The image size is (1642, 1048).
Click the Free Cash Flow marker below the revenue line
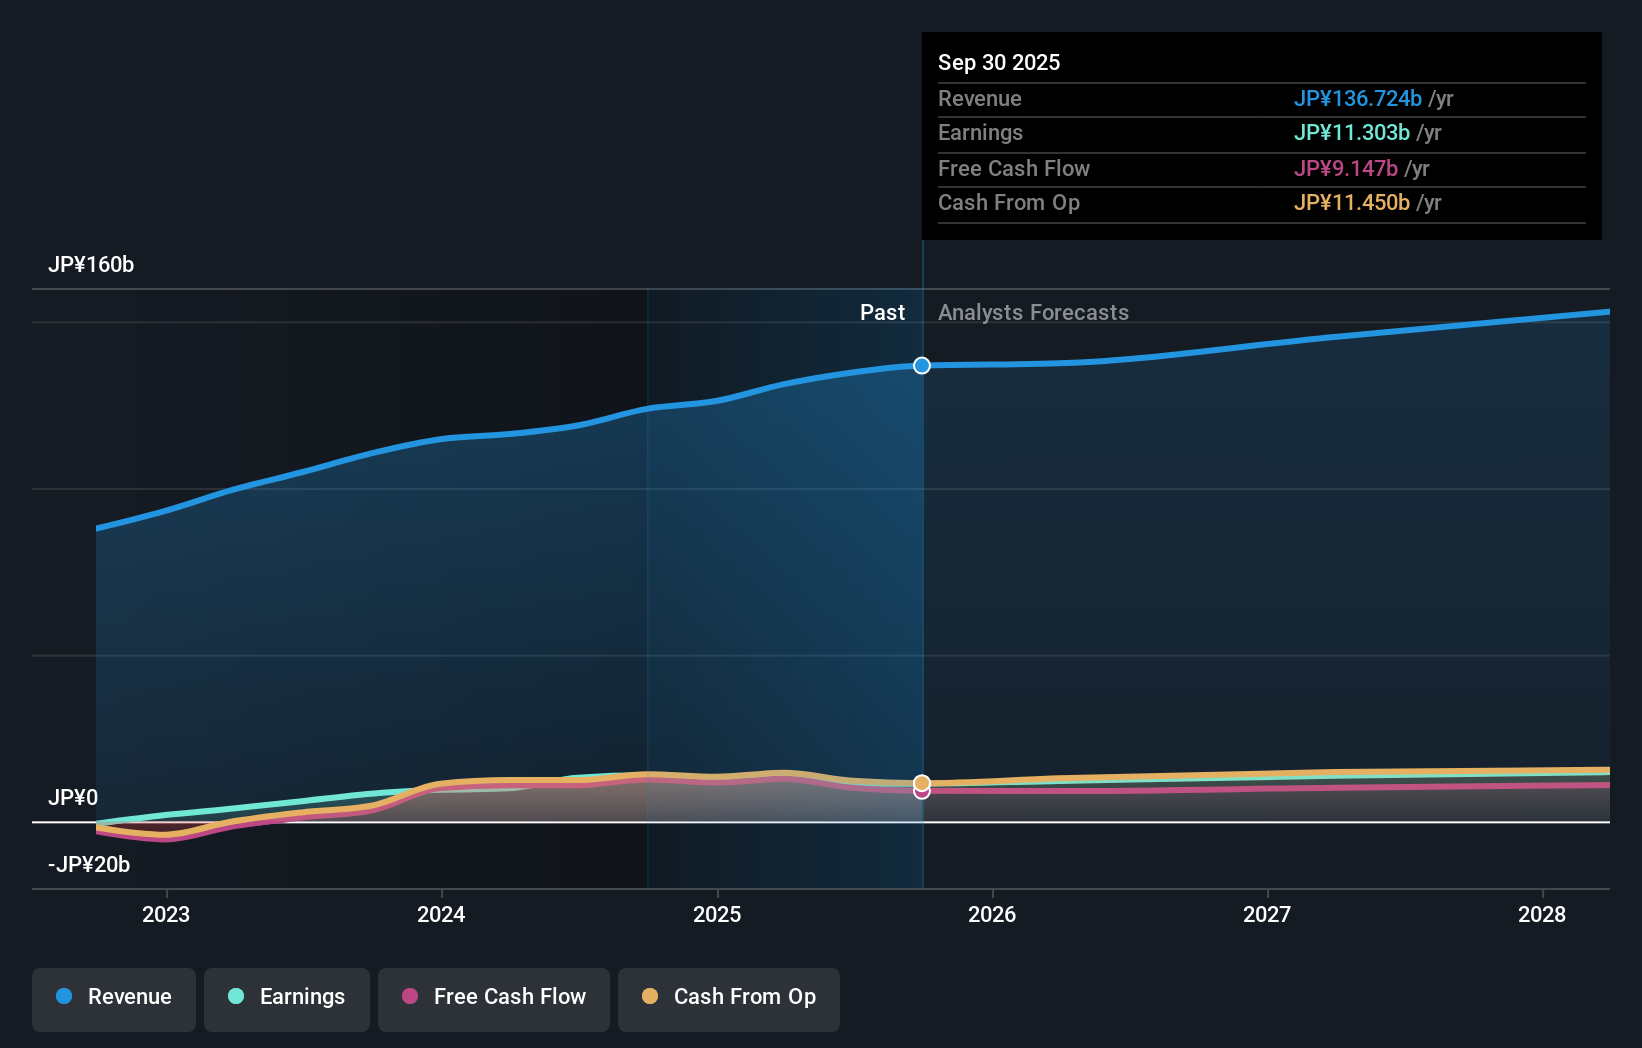pos(921,792)
